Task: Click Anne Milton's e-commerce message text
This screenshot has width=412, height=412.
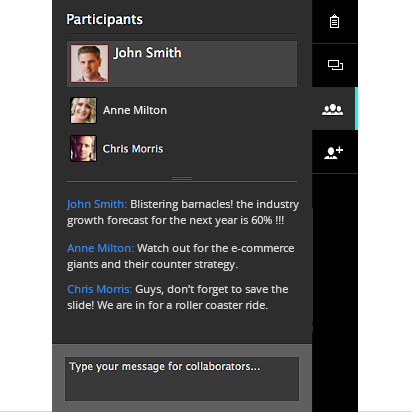Action: [181, 256]
